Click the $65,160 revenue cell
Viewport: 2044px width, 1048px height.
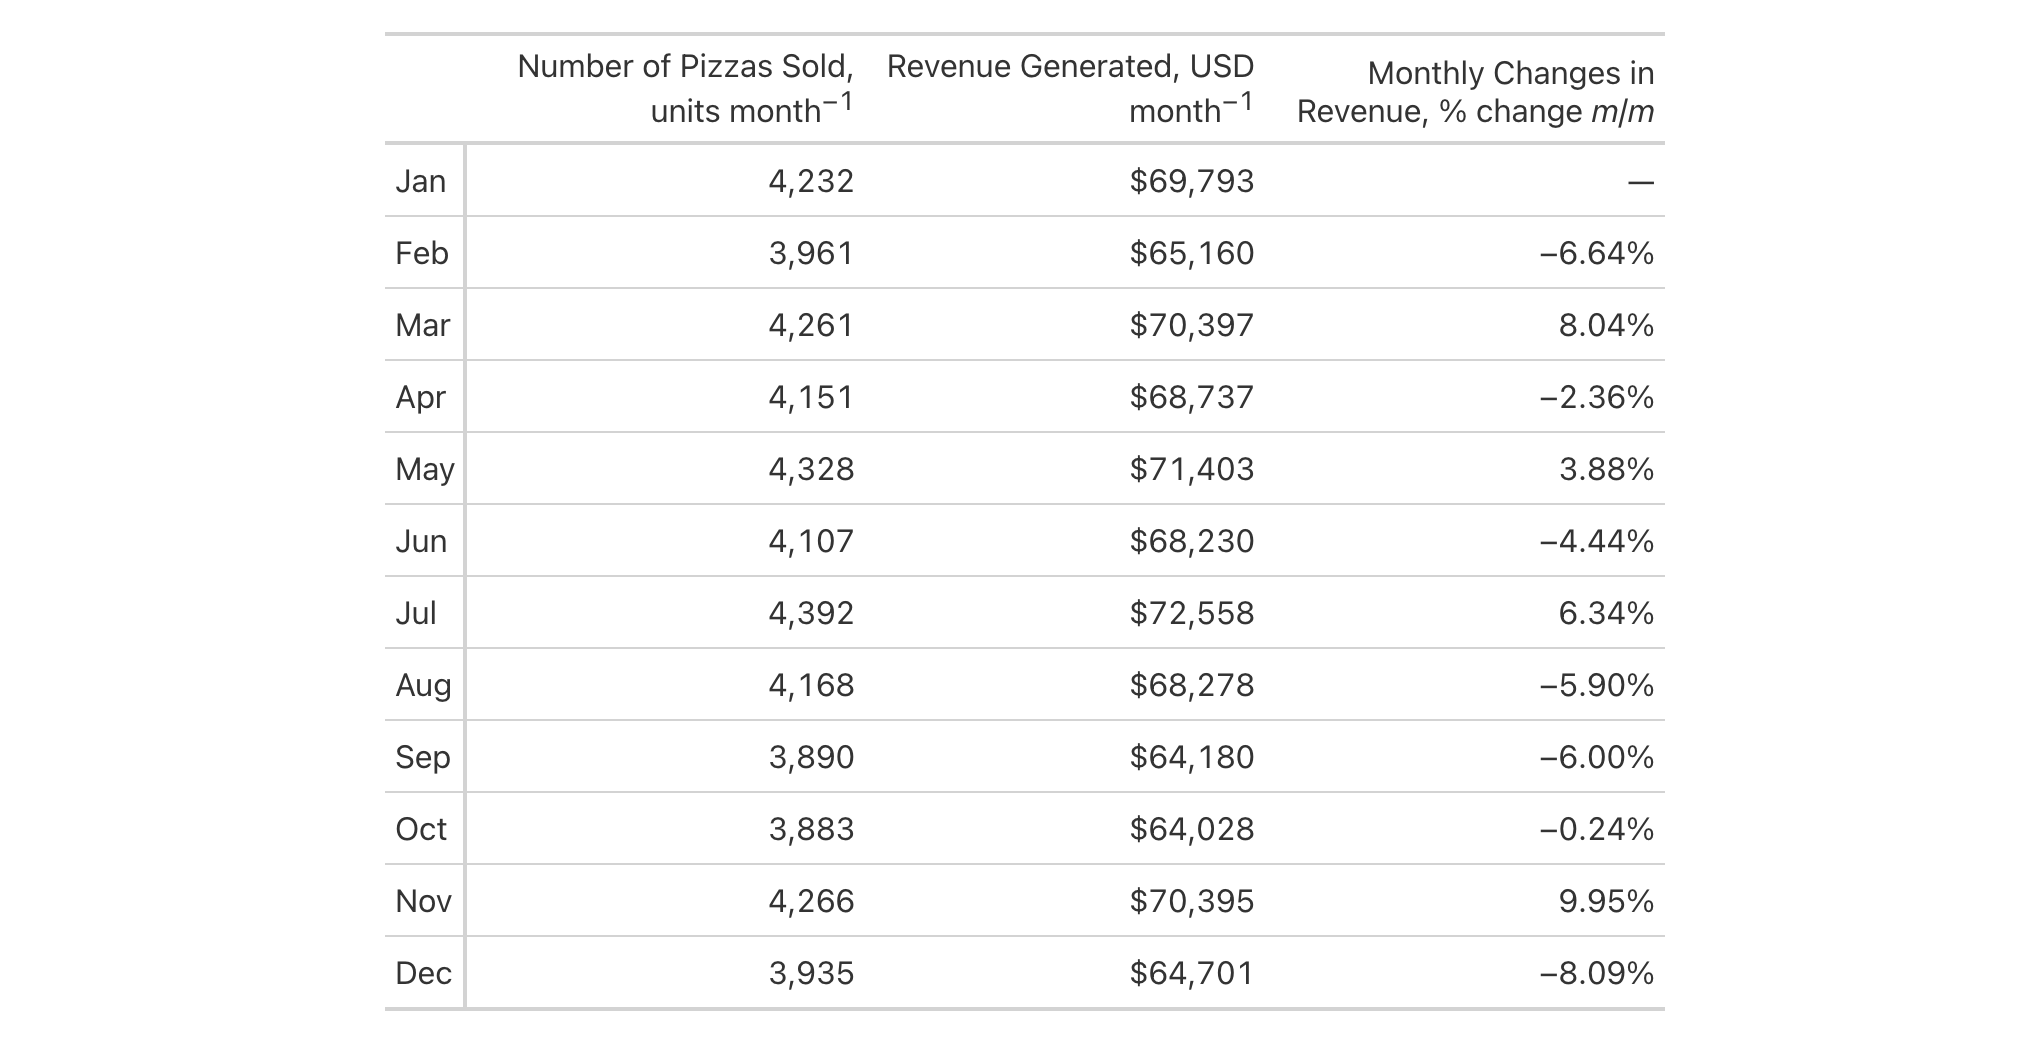(x=1191, y=253)
